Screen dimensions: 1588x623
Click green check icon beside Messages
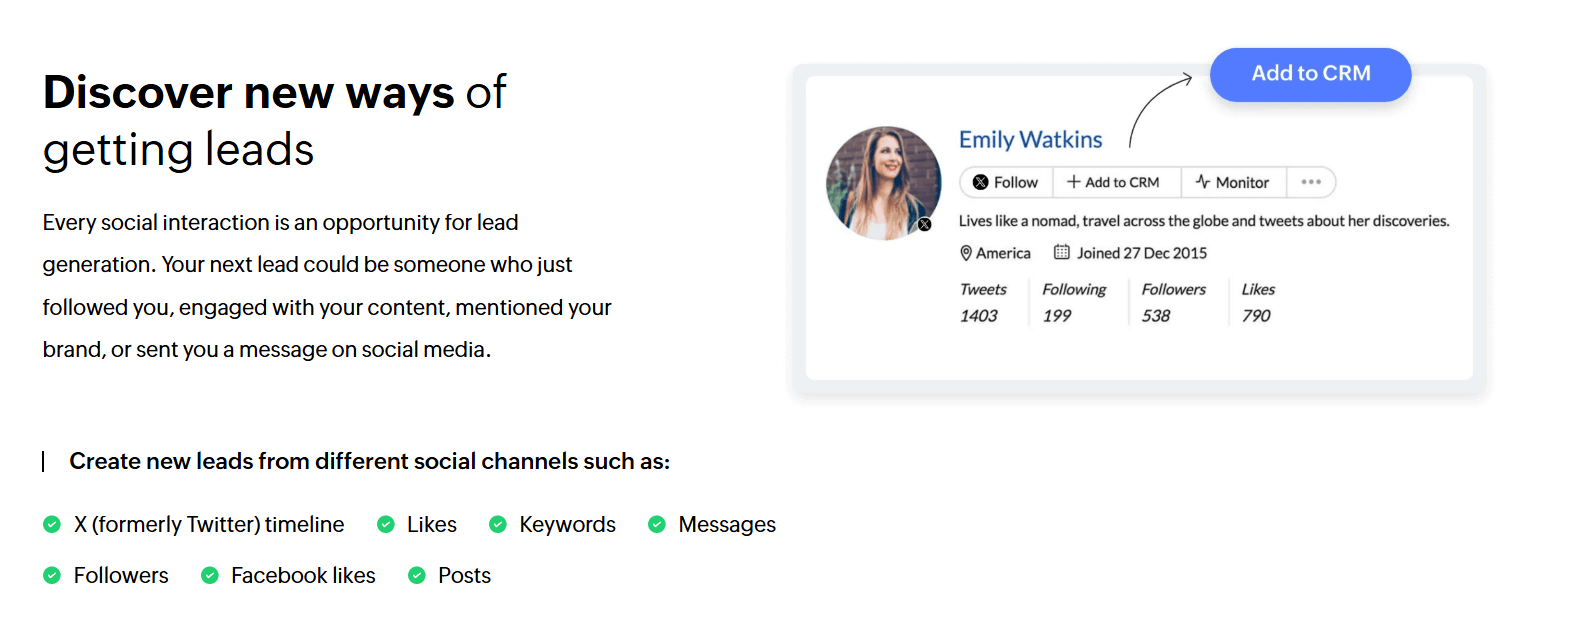pyautogui.click(x=657, y=524)
